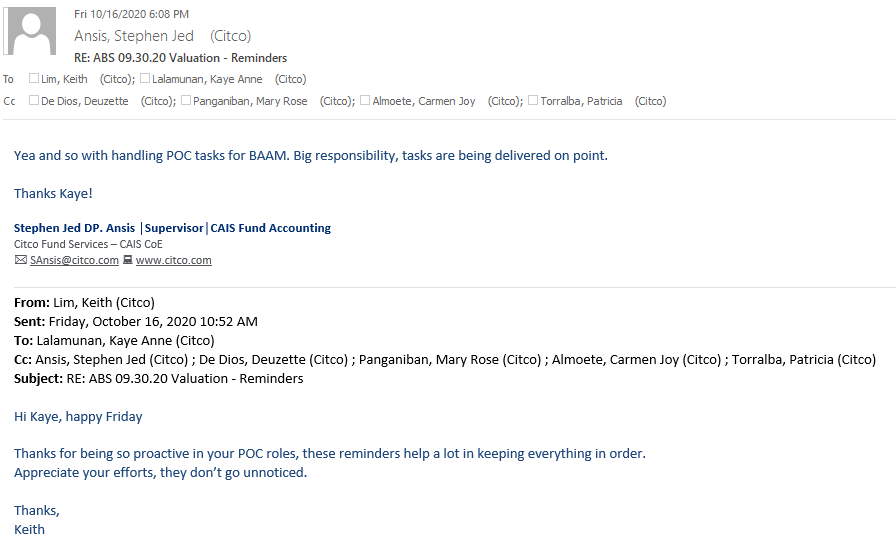Click presence box beside Panganiban, Mary Rose in top Cc field
The height and width of the screenshot is (555, 896).
point(186,100)
